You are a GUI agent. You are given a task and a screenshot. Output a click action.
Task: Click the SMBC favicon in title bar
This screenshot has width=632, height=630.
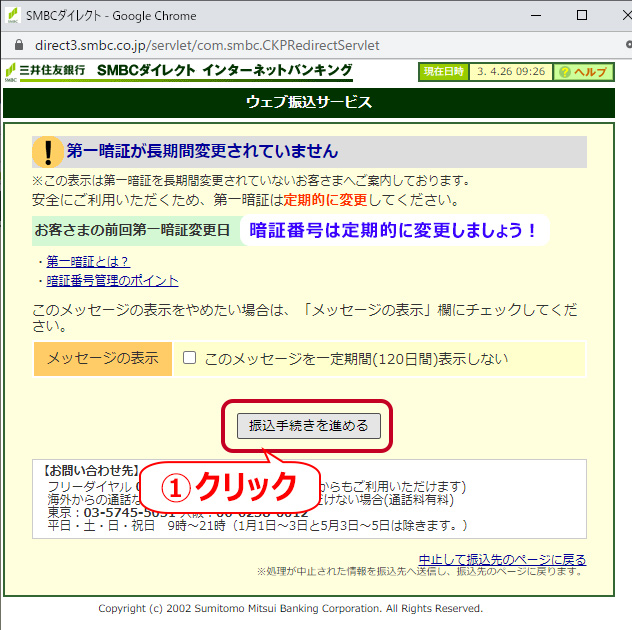tap(12, 15)
